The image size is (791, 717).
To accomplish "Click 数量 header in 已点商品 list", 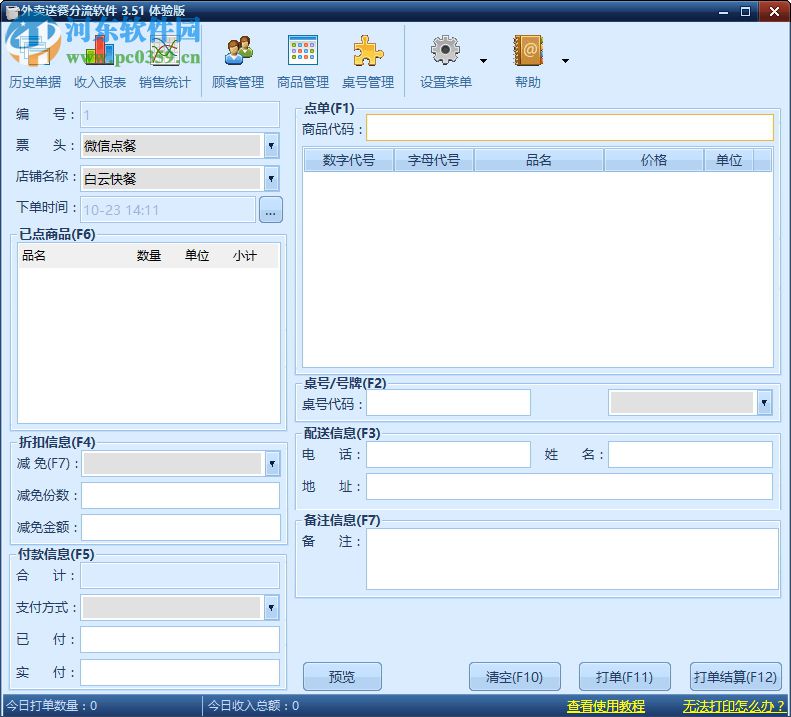I will [149, 256].
